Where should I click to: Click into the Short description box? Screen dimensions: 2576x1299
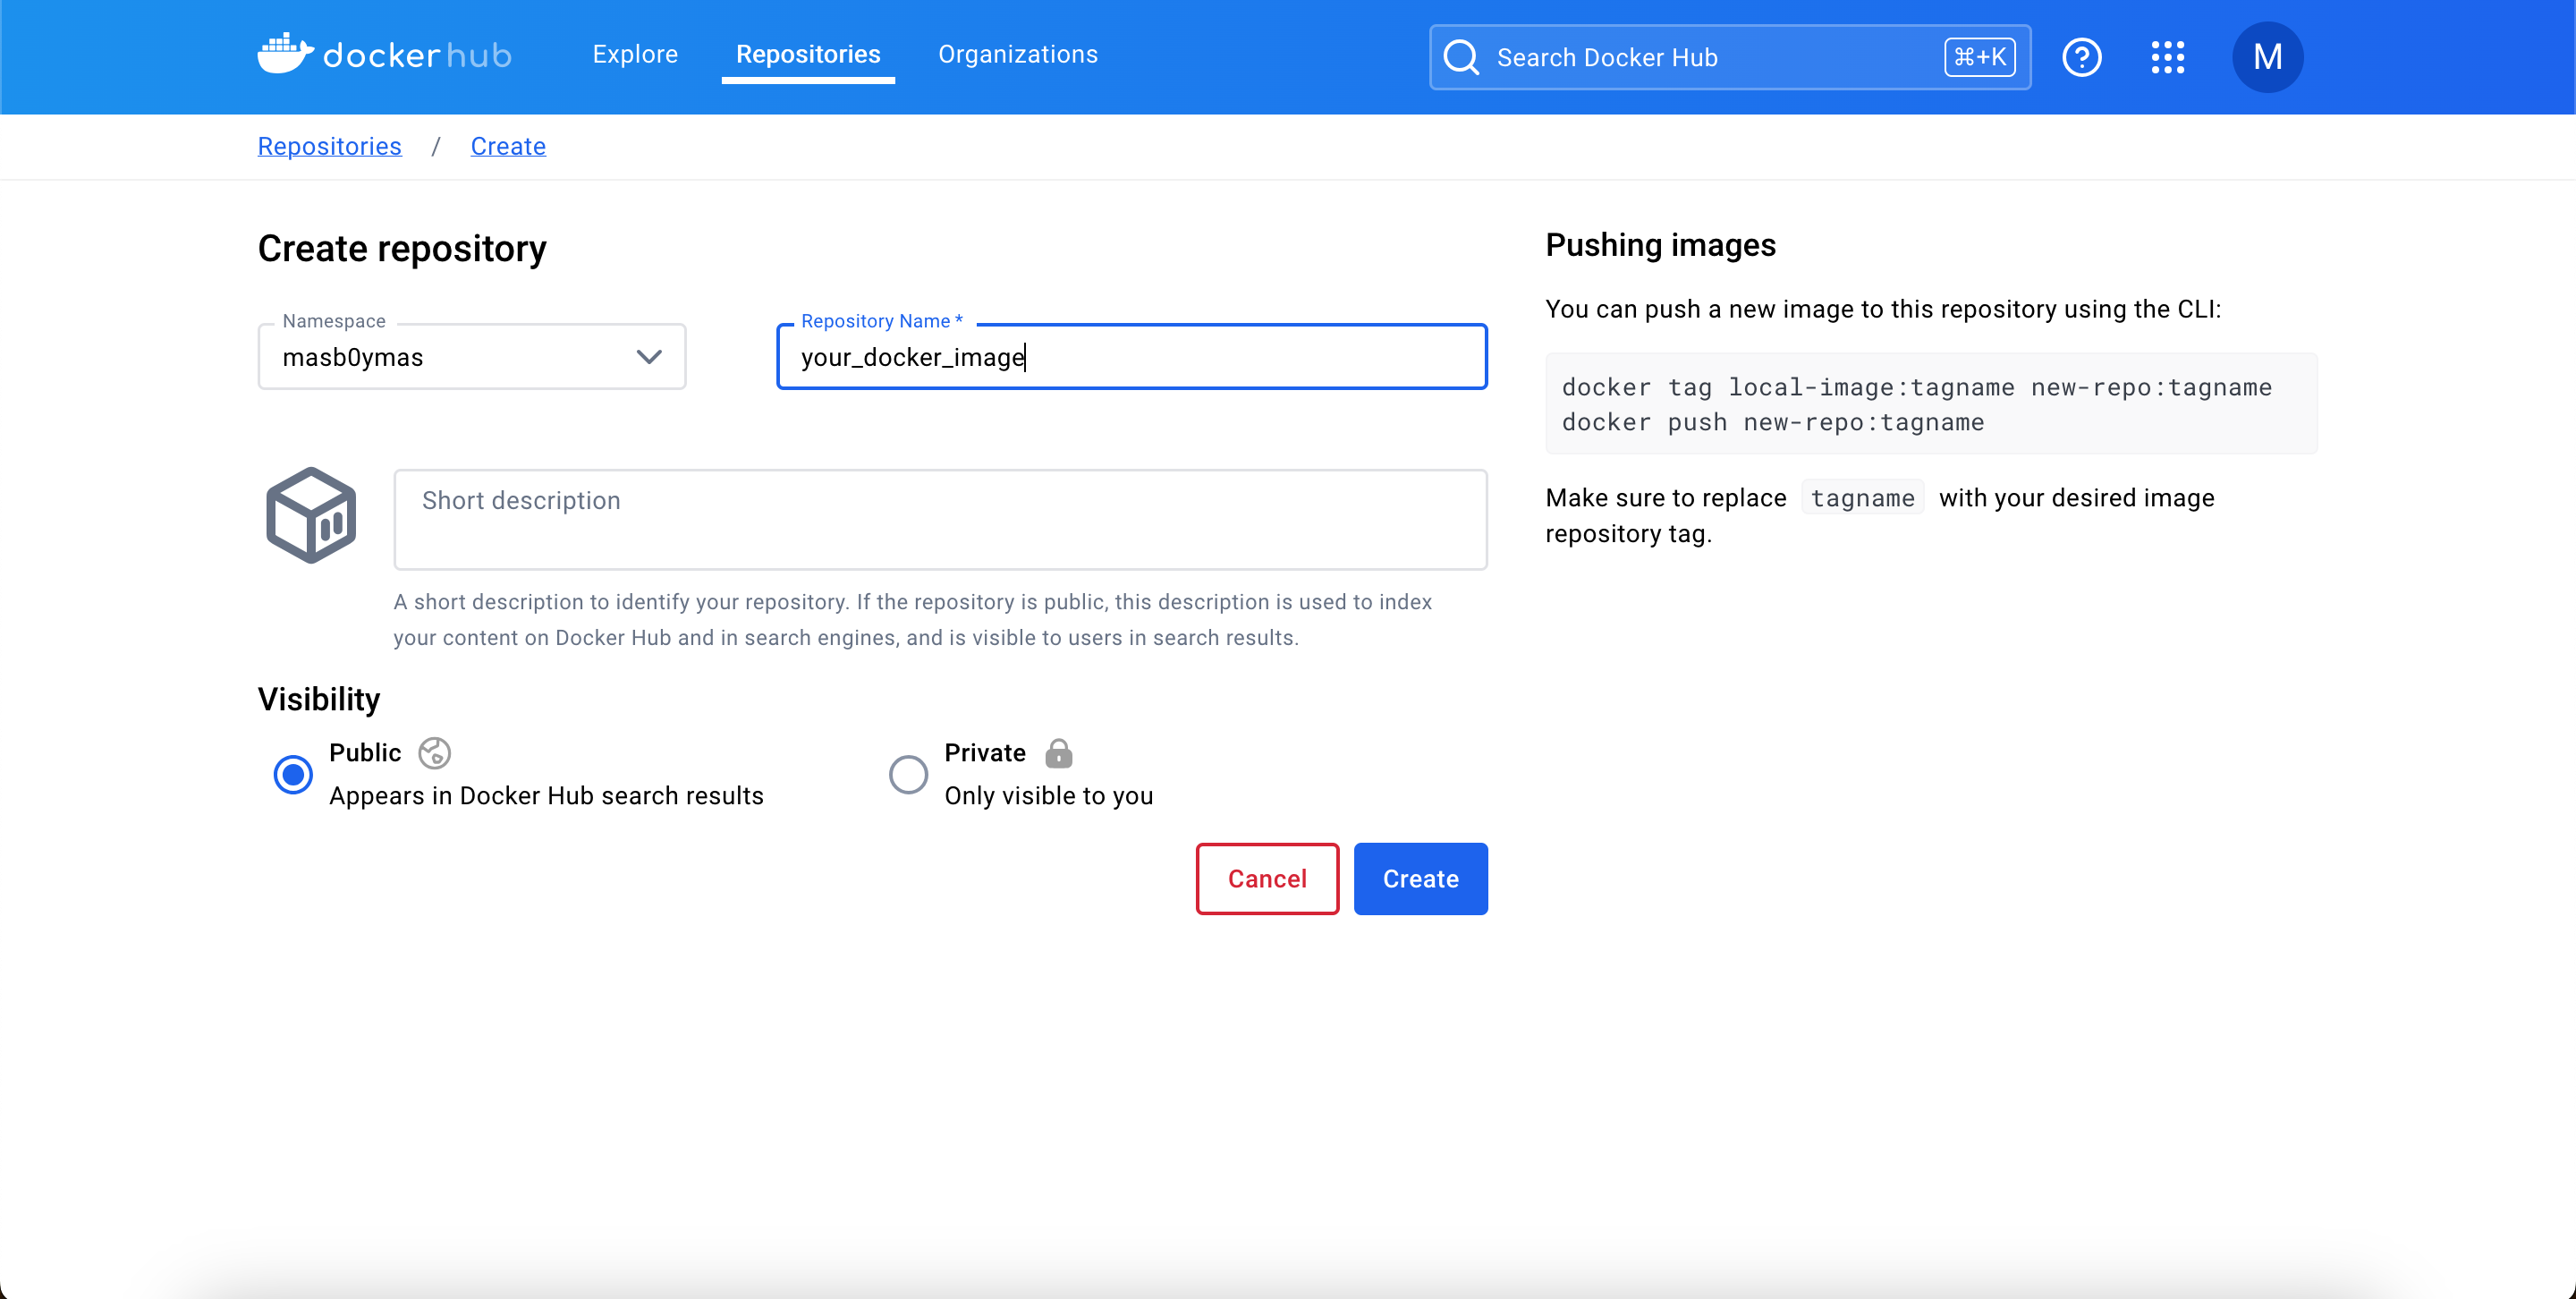(x=940, y=520)
